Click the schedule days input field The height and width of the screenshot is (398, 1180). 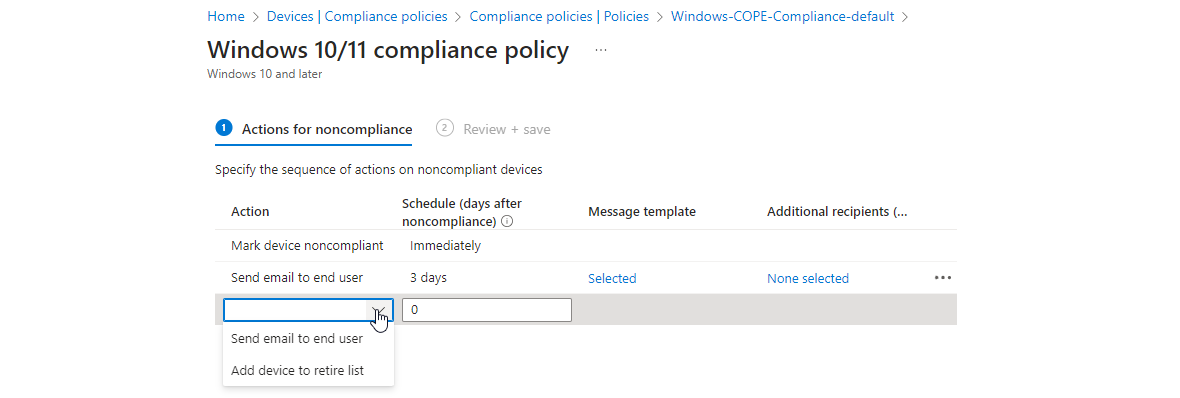487,310
